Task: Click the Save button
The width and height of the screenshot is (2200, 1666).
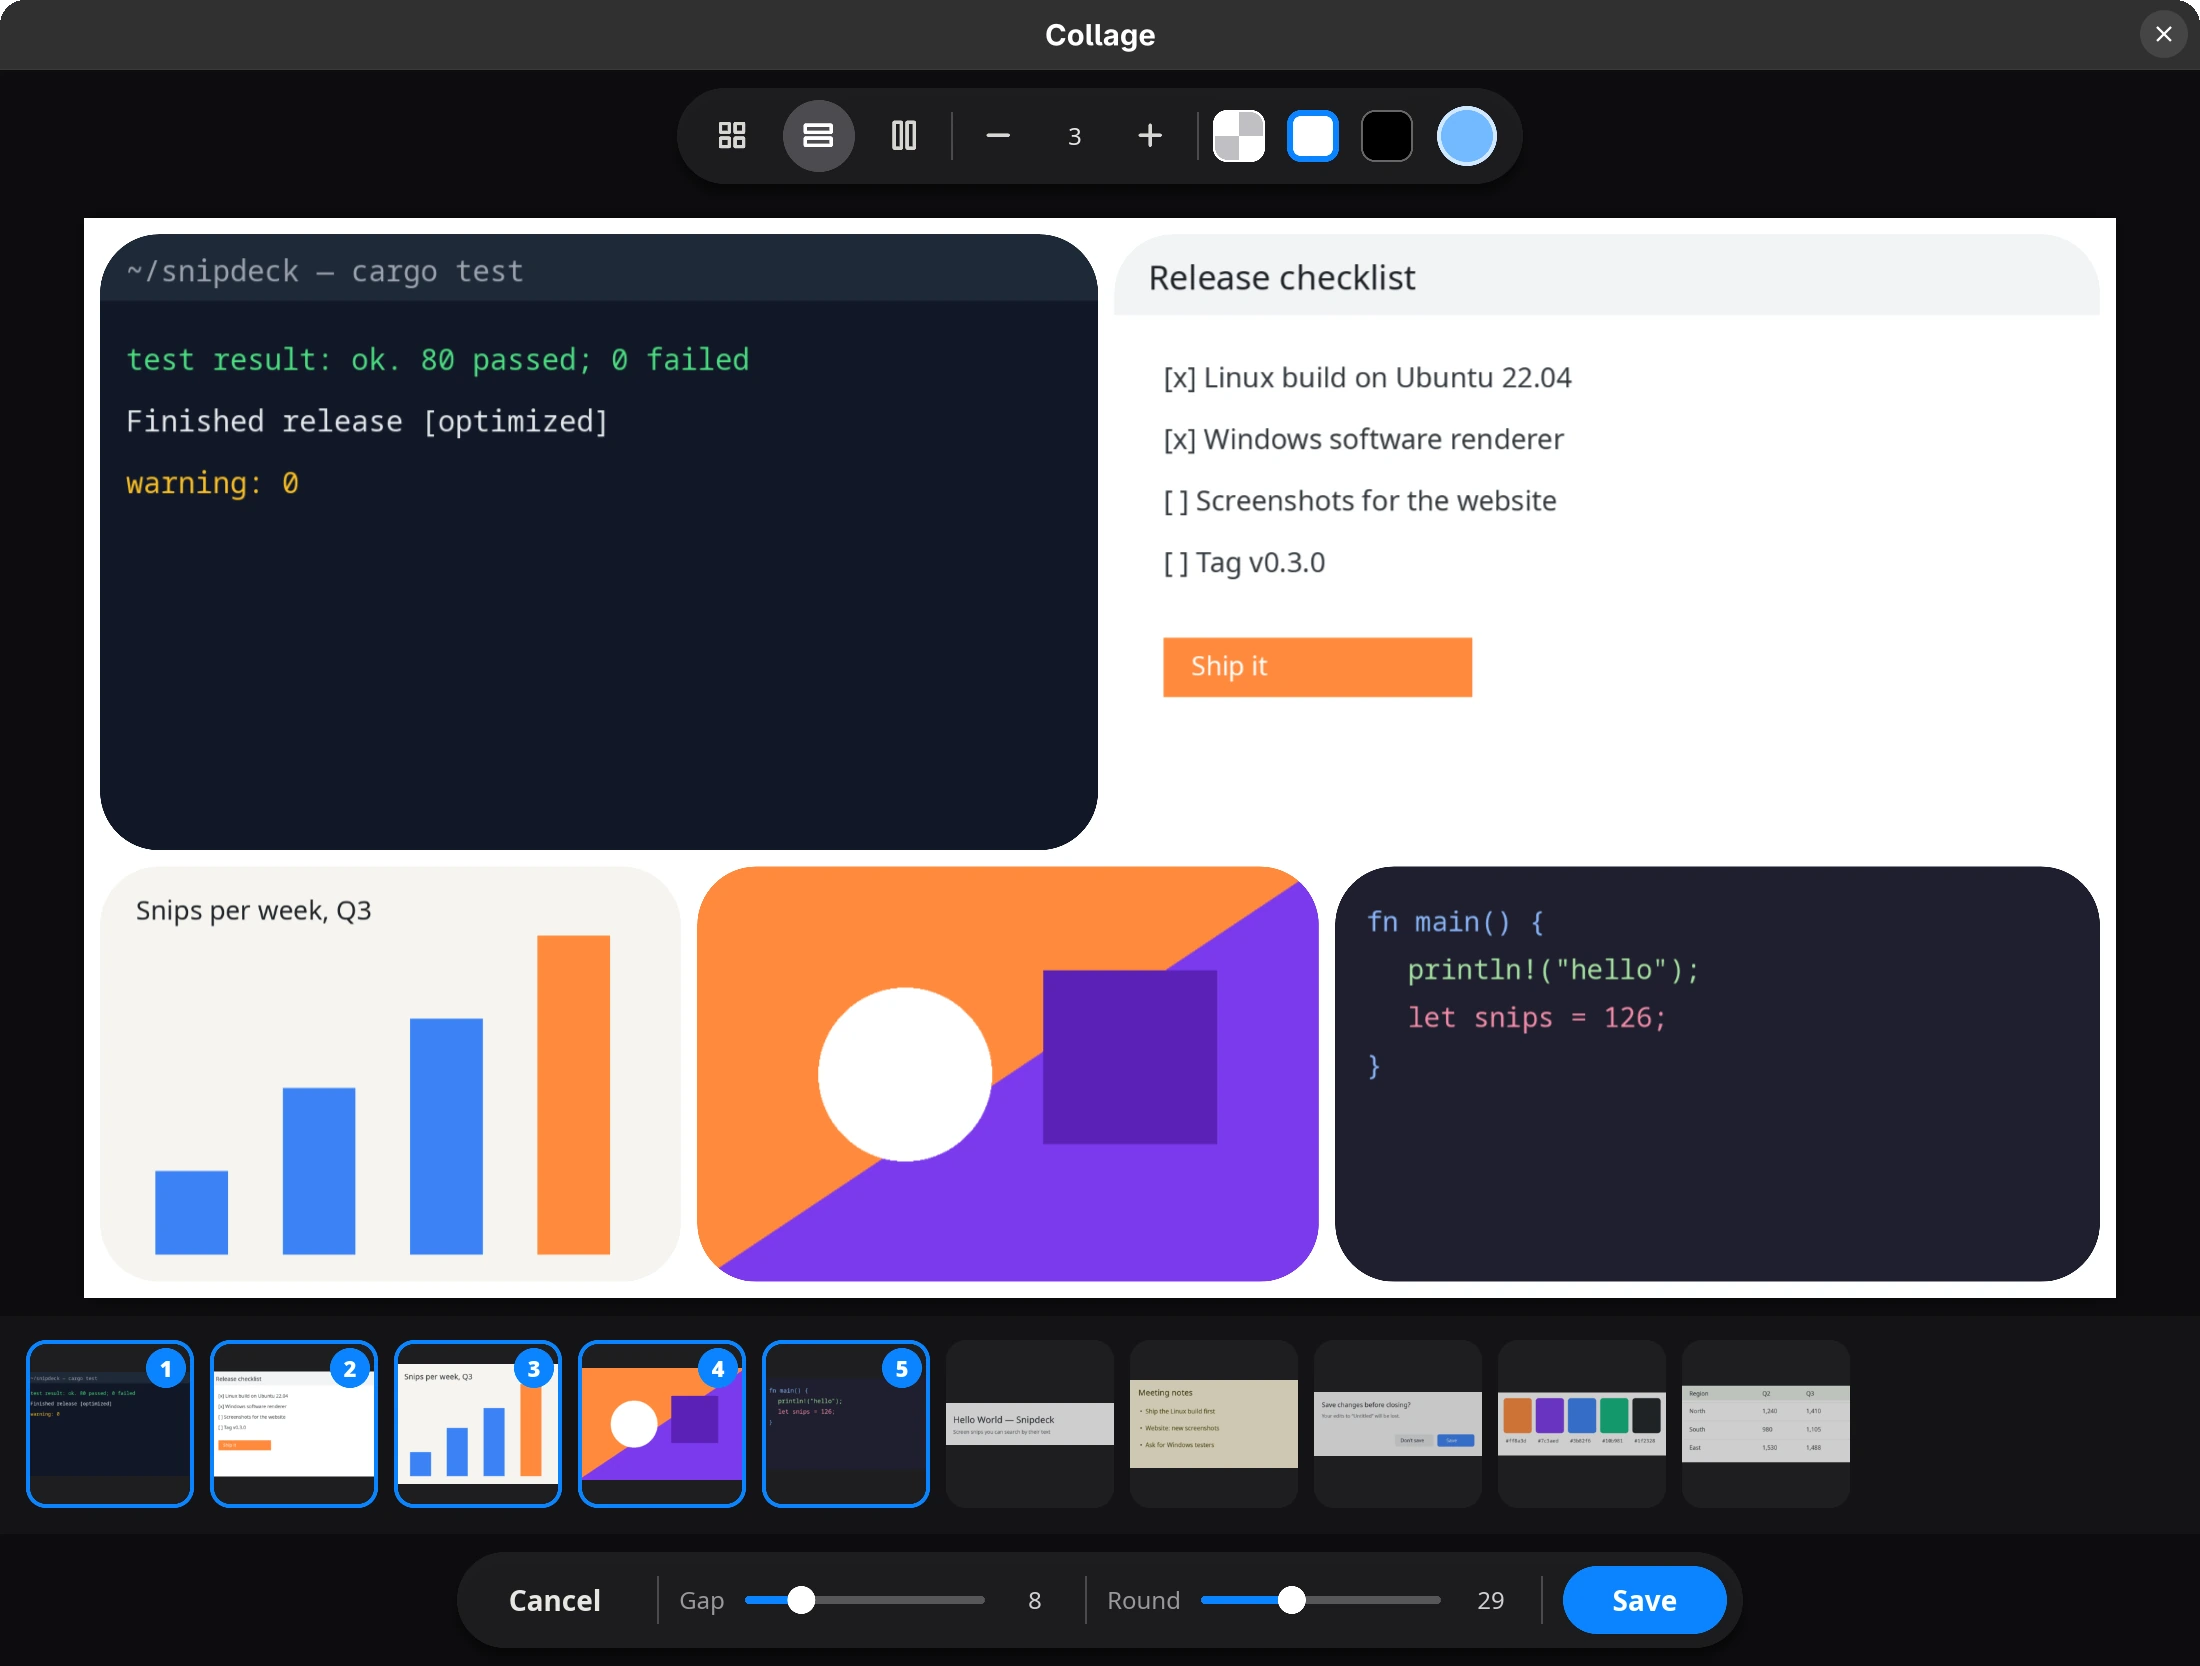Action: tap(1644, 1601)
